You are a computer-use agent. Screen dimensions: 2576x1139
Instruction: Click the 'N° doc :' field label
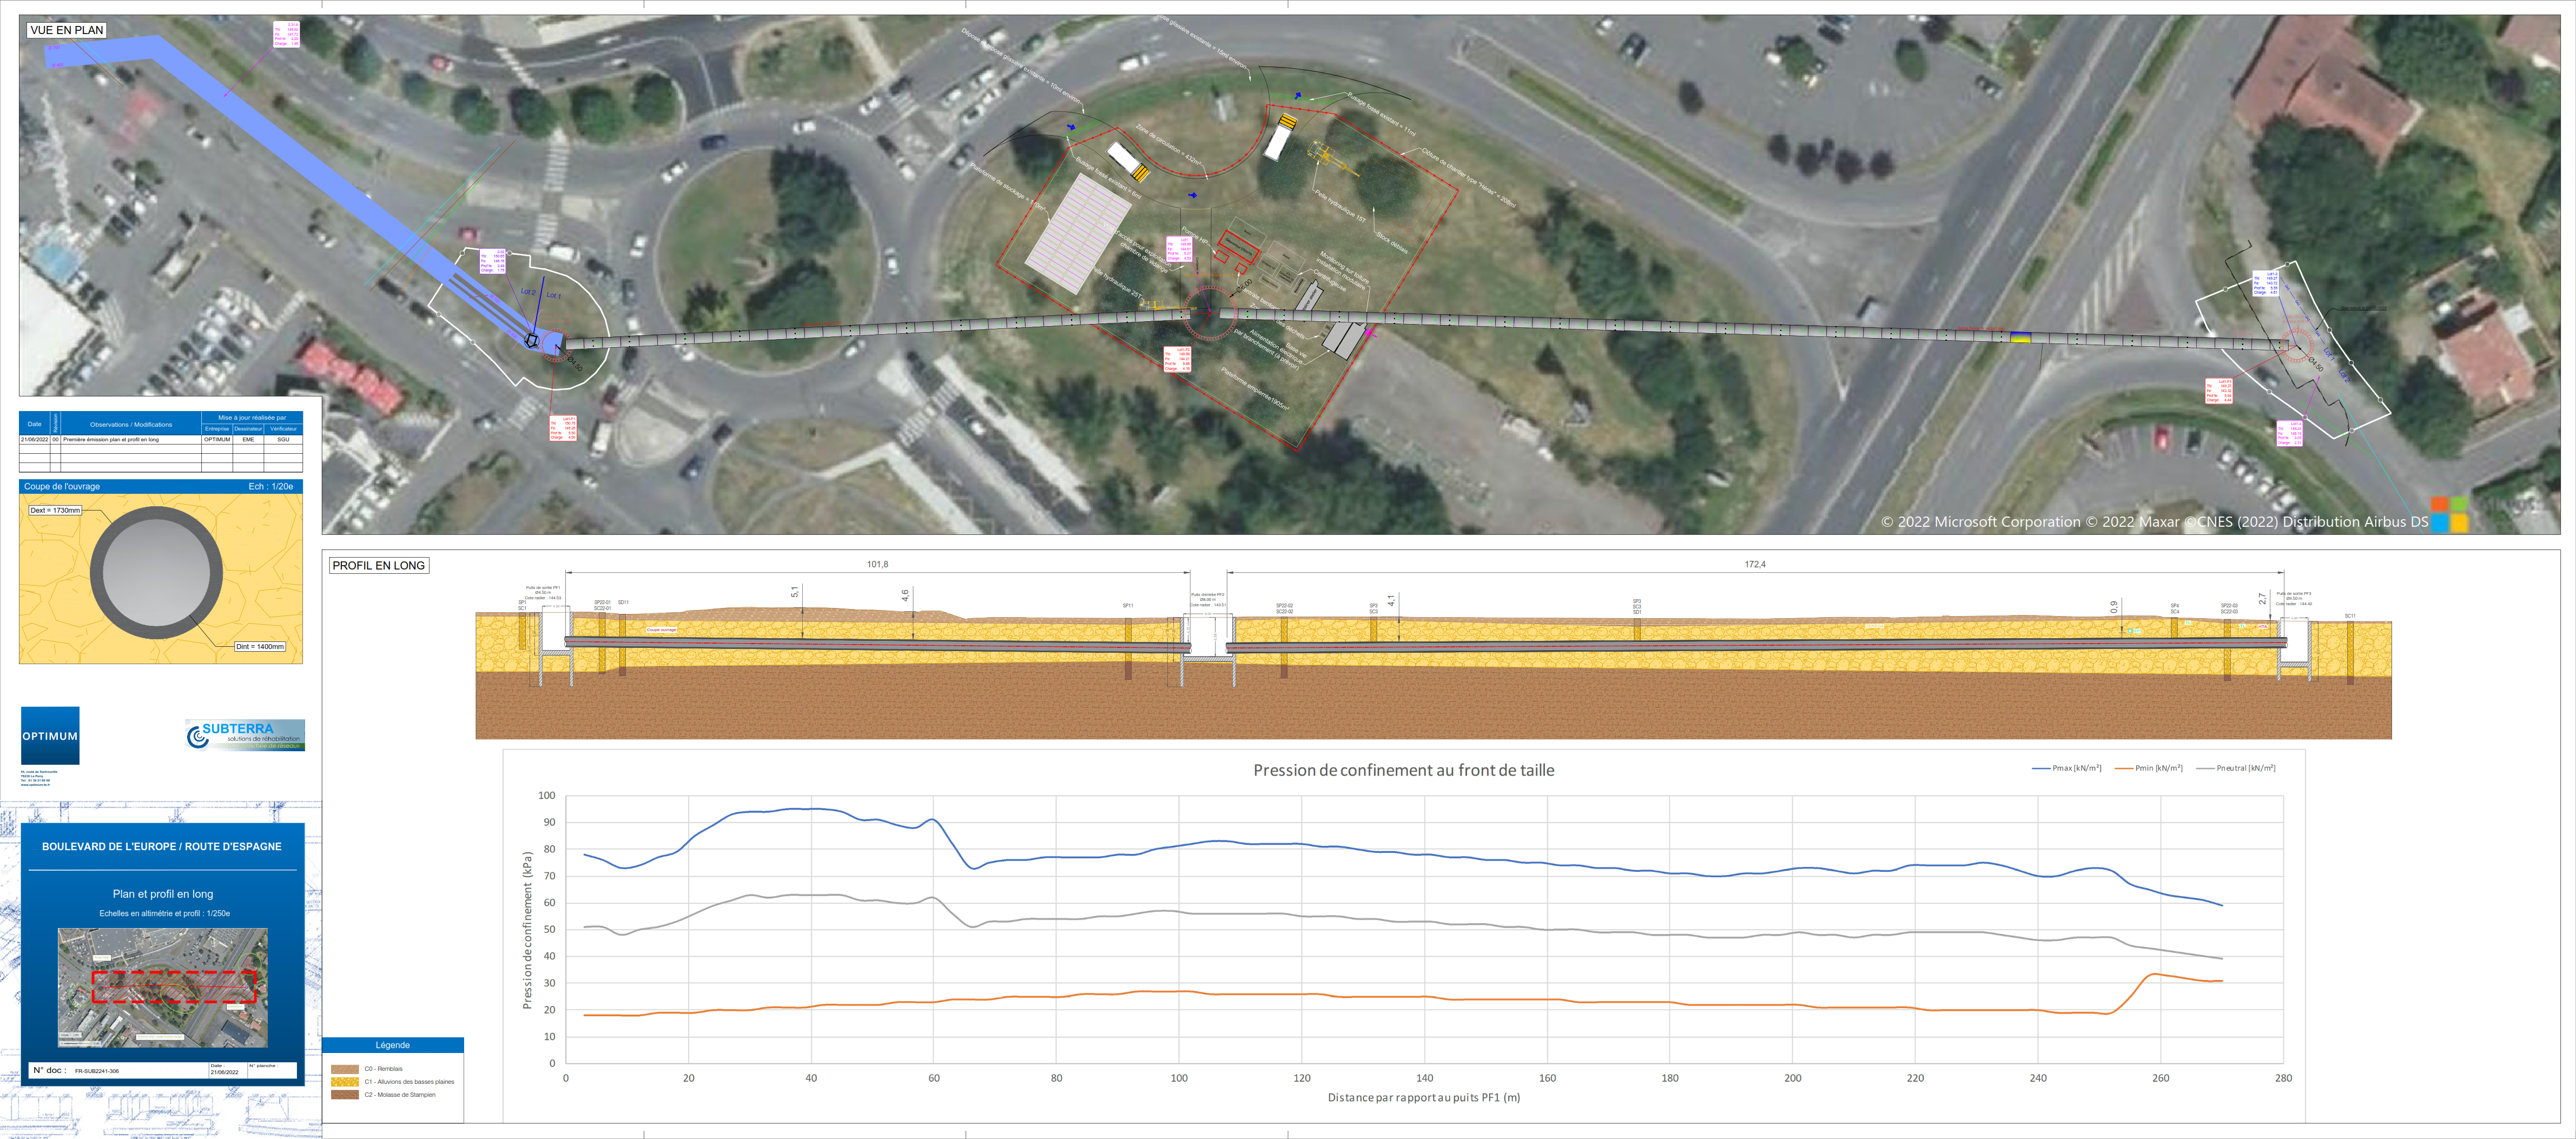tap(50, 1070)
